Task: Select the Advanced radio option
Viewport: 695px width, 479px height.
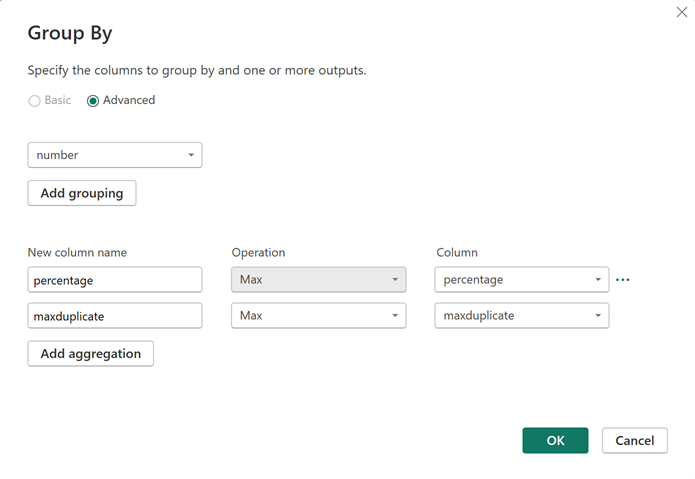Action: 93,101
